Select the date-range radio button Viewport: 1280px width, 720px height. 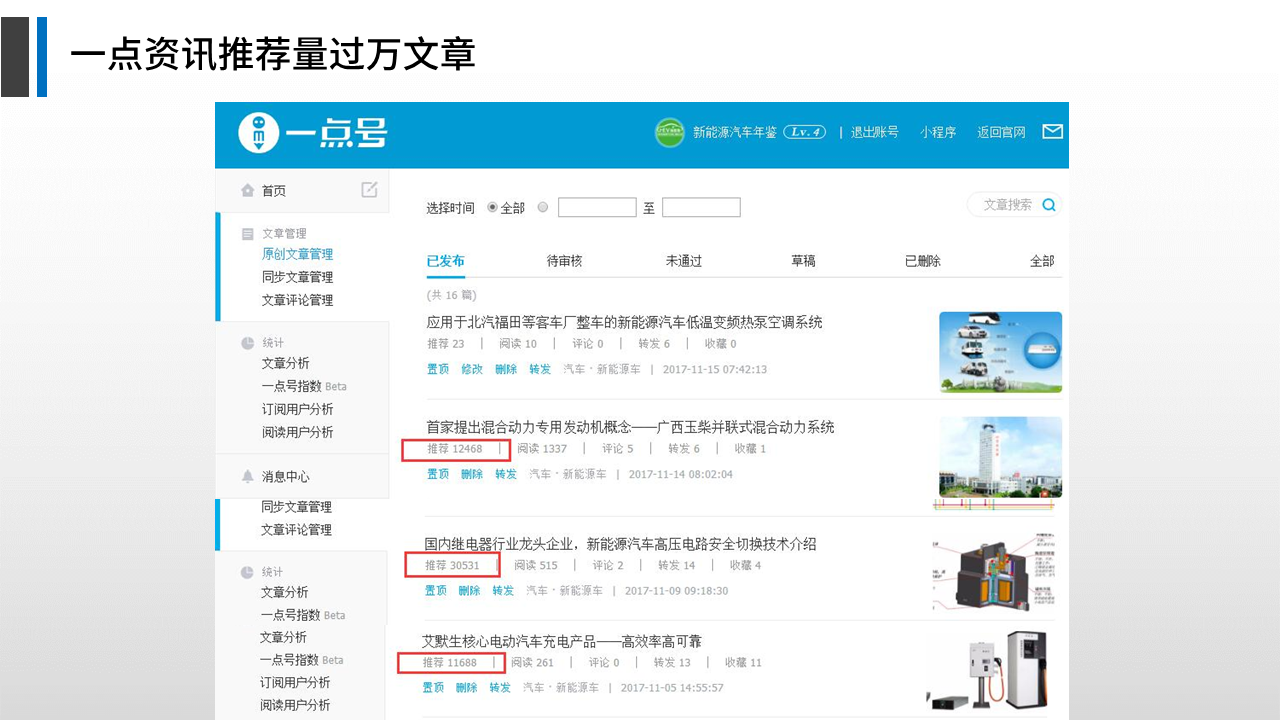pos(543,207)
